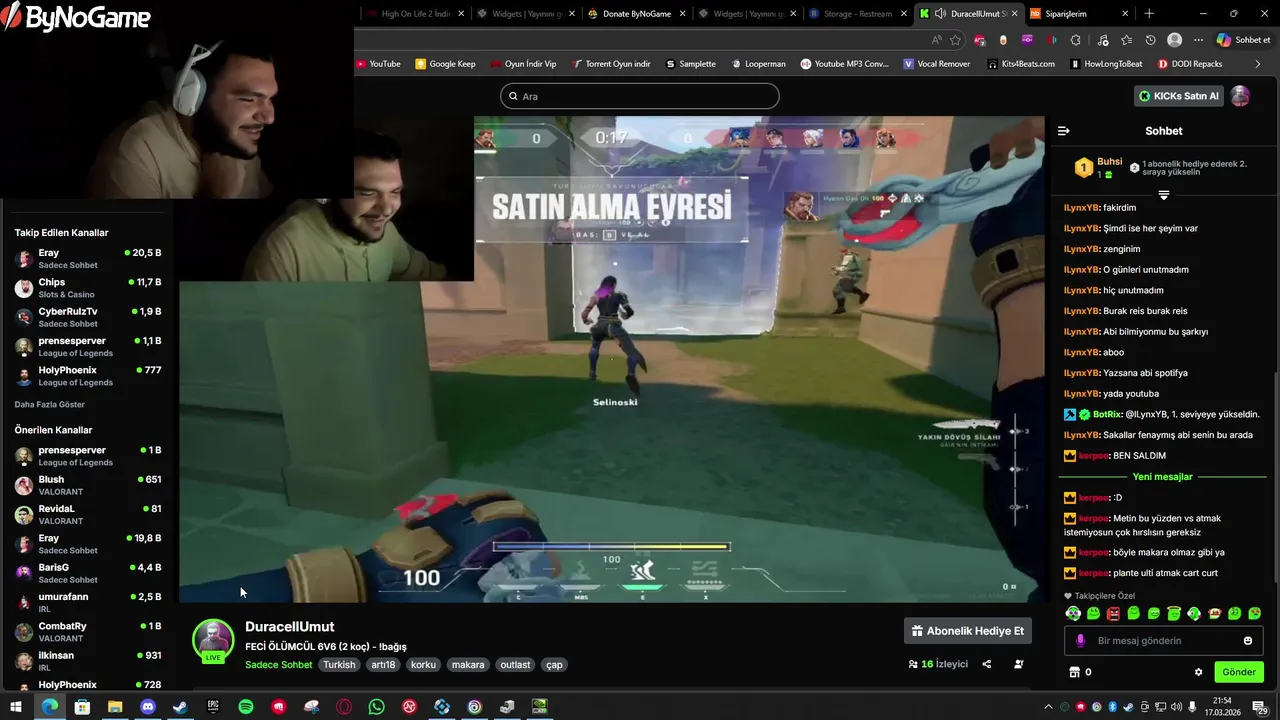The height and width of the screenshot is (720, 1280).
Task: Open the Chips followed channel
Action: coord(88,288)
